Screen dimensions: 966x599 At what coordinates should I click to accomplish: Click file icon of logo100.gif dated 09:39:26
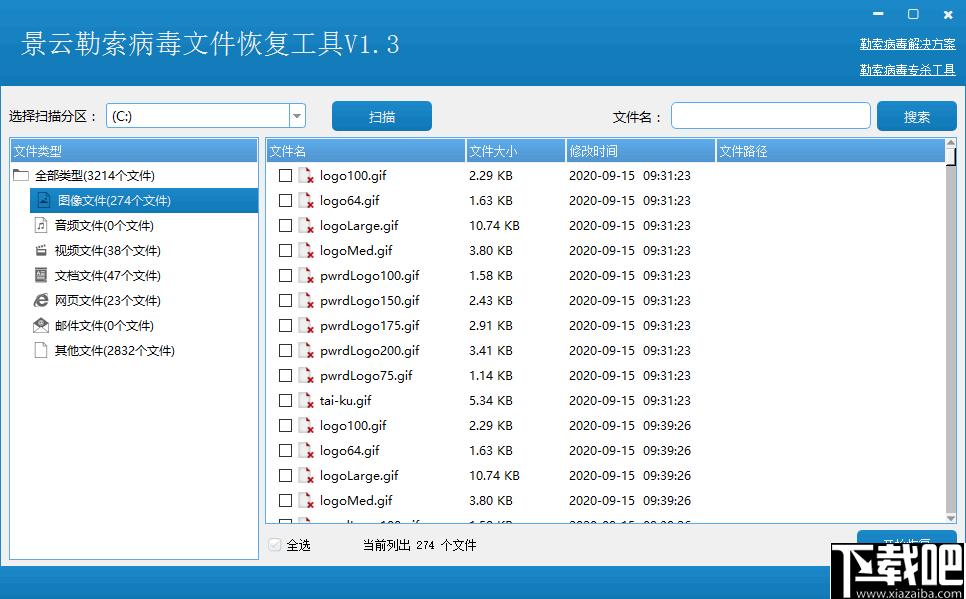306,425
